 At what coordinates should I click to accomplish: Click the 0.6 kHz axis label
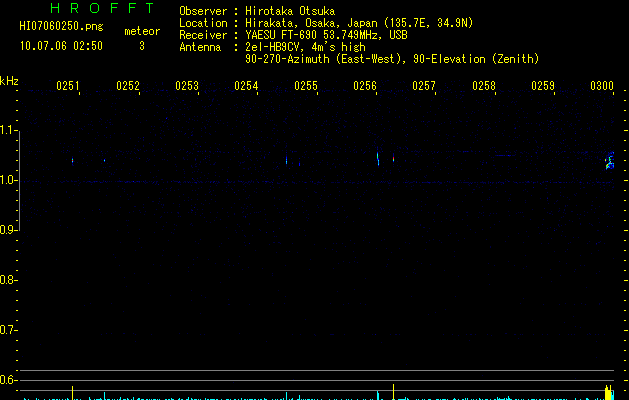point(9,380)
